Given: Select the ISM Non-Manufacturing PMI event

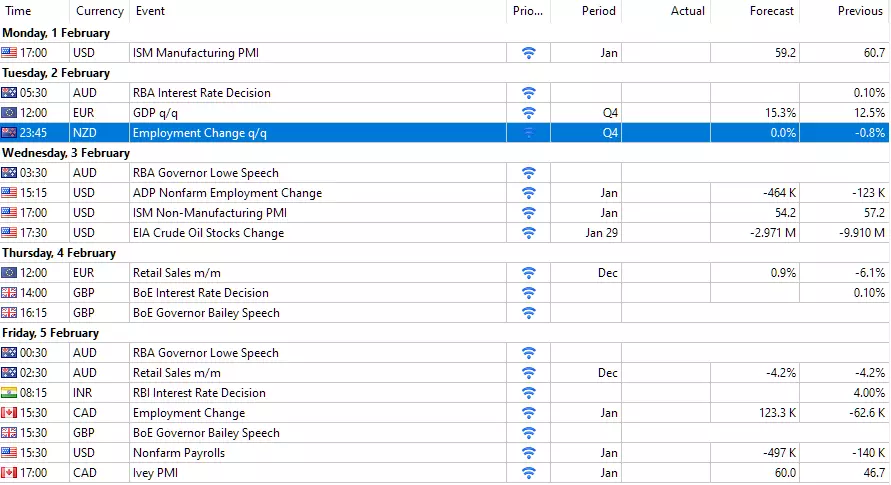Looking at the screenshot, I should pyautogui.click(x=444, y=213).
